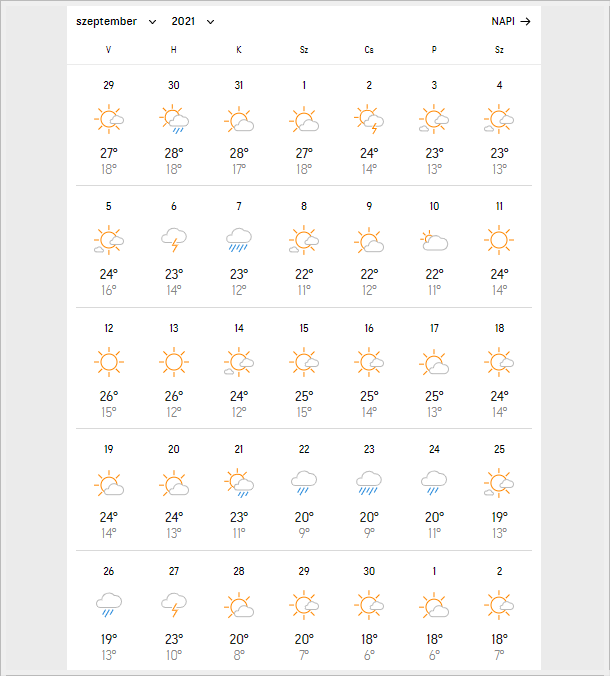Click the rain cloud icon on September 7
The width and height of the screenshot is (610, 676).
tap(239, 241)
